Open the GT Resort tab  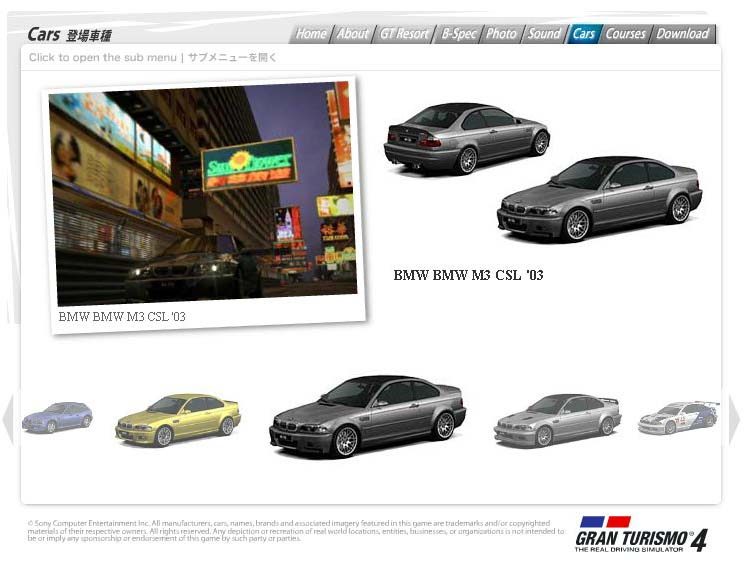click(404, 34)
